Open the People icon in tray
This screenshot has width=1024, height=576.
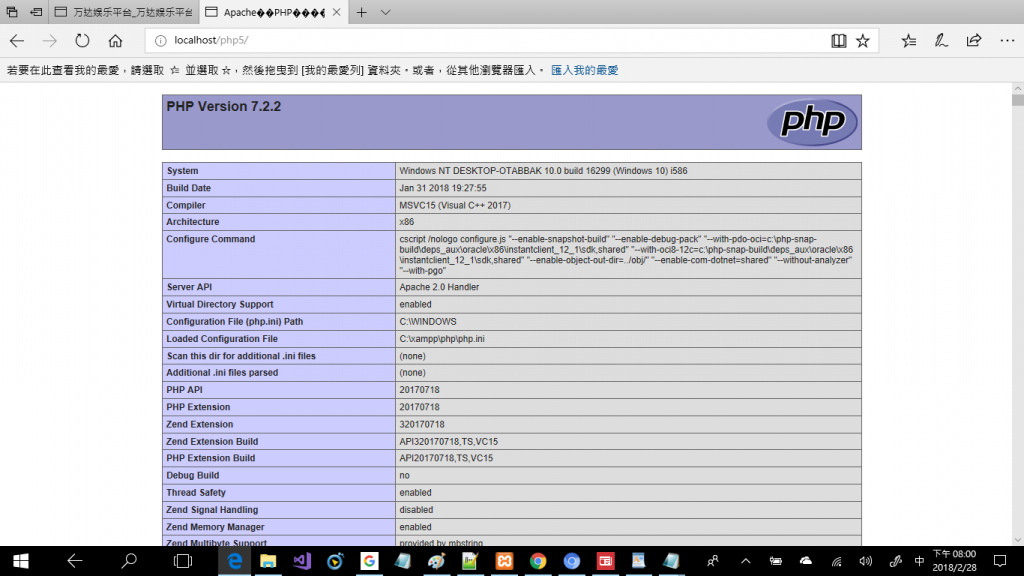[712, 561]
